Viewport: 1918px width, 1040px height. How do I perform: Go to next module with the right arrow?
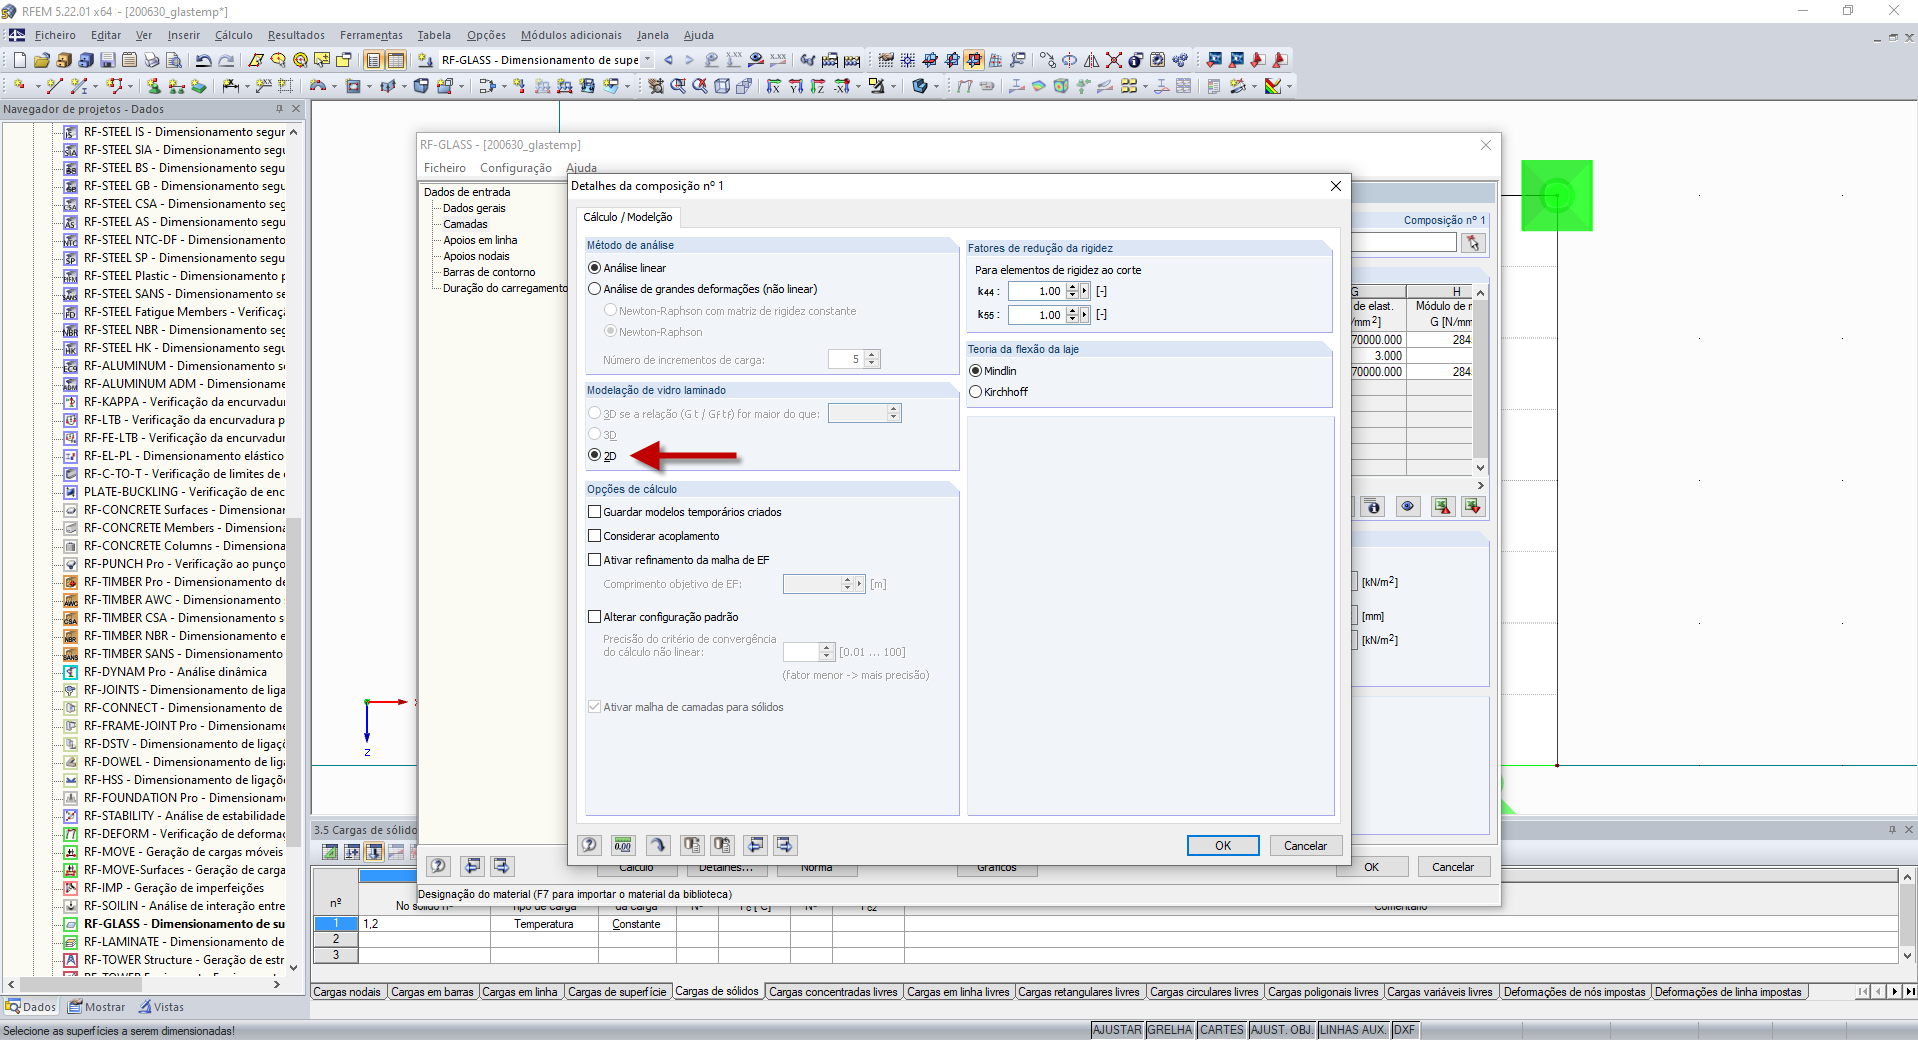pyautogui.click(x=689, y=60)
